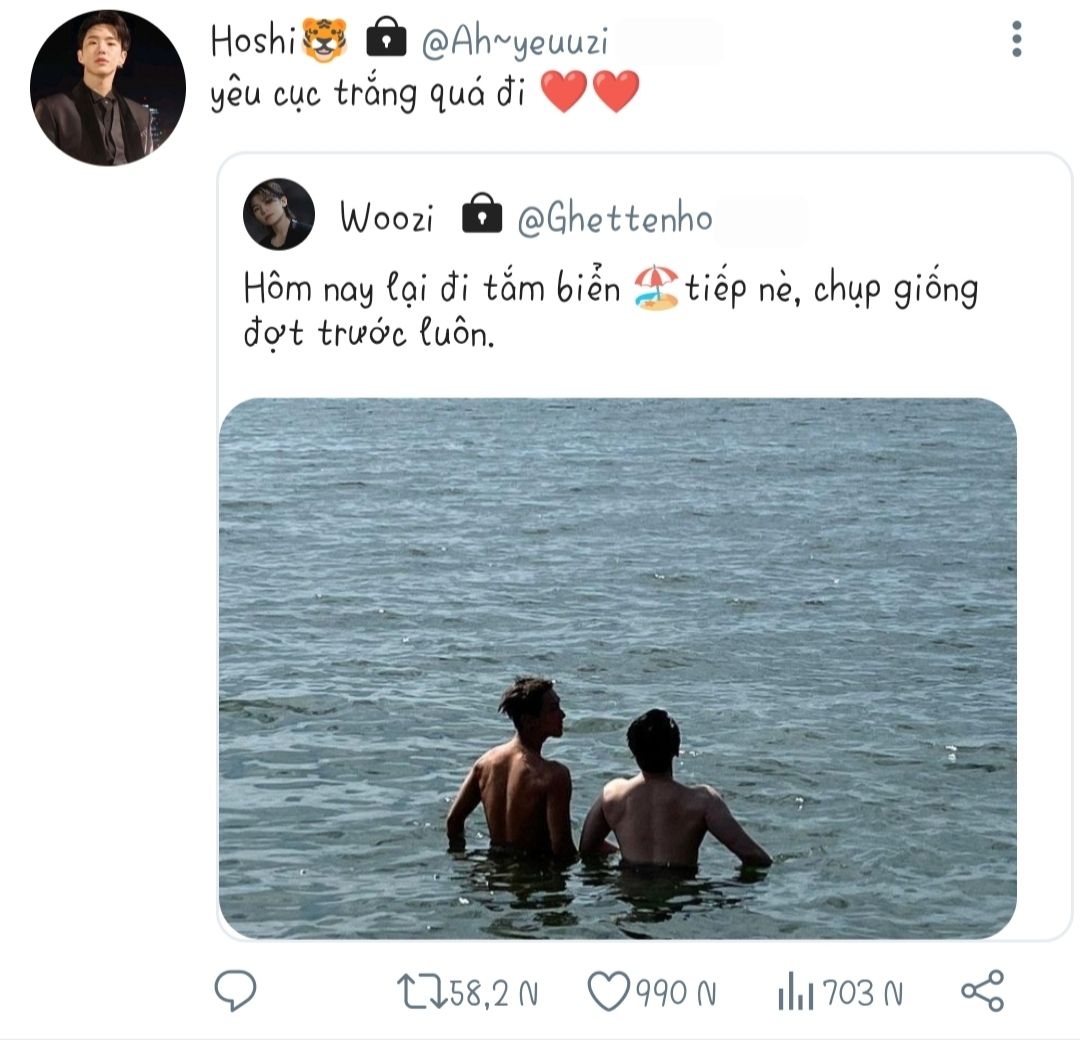Click the lock icon next to Hoshi
Viewport: 1080px width, 1040px height.
tap(386, 40)
